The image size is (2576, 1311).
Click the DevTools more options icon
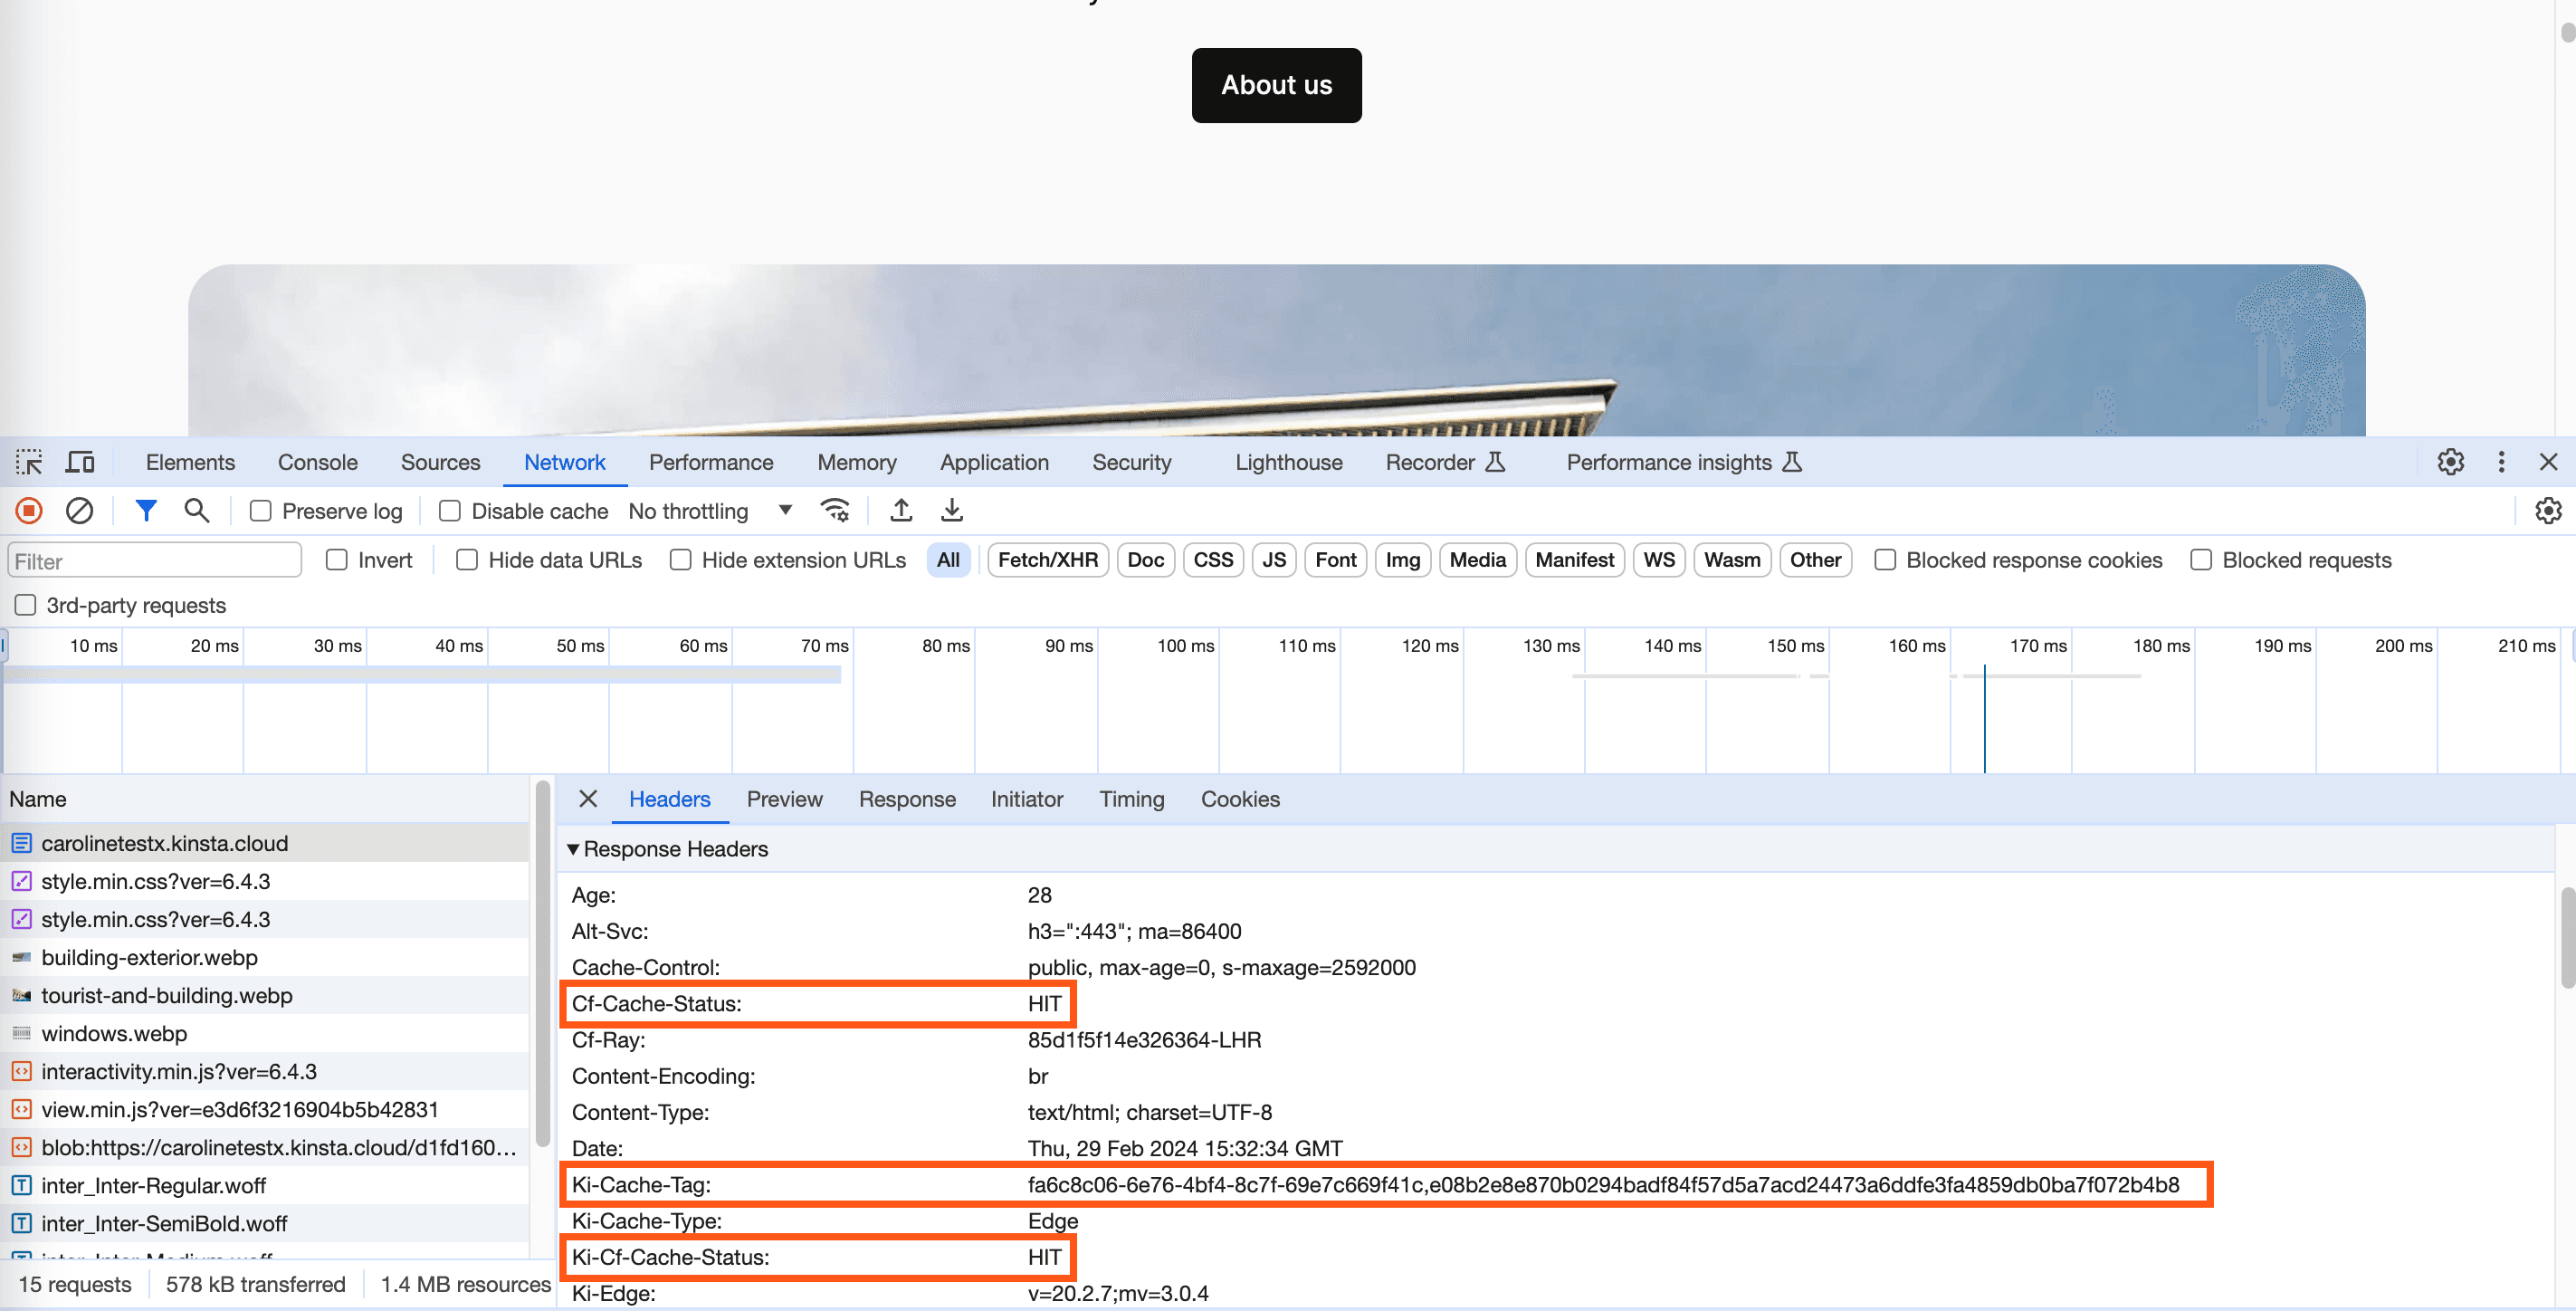point(2501,462)
